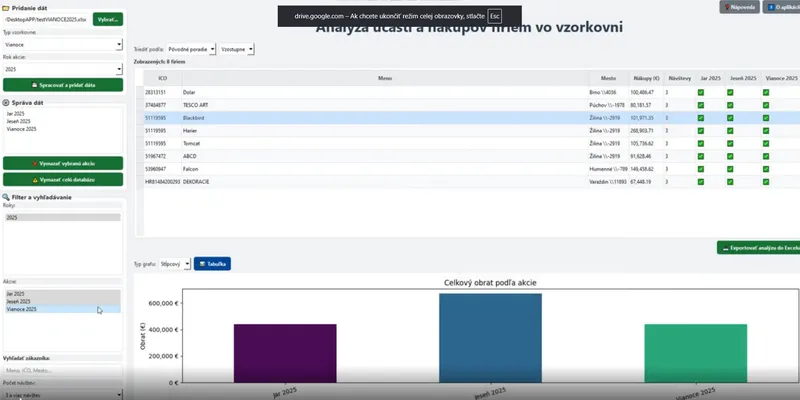Image resolution: width=800 pixels, height=400 pixels.
Task: Open the Typ vzorkovne dropdown showing Vianoce
Action: click(63, 44)
